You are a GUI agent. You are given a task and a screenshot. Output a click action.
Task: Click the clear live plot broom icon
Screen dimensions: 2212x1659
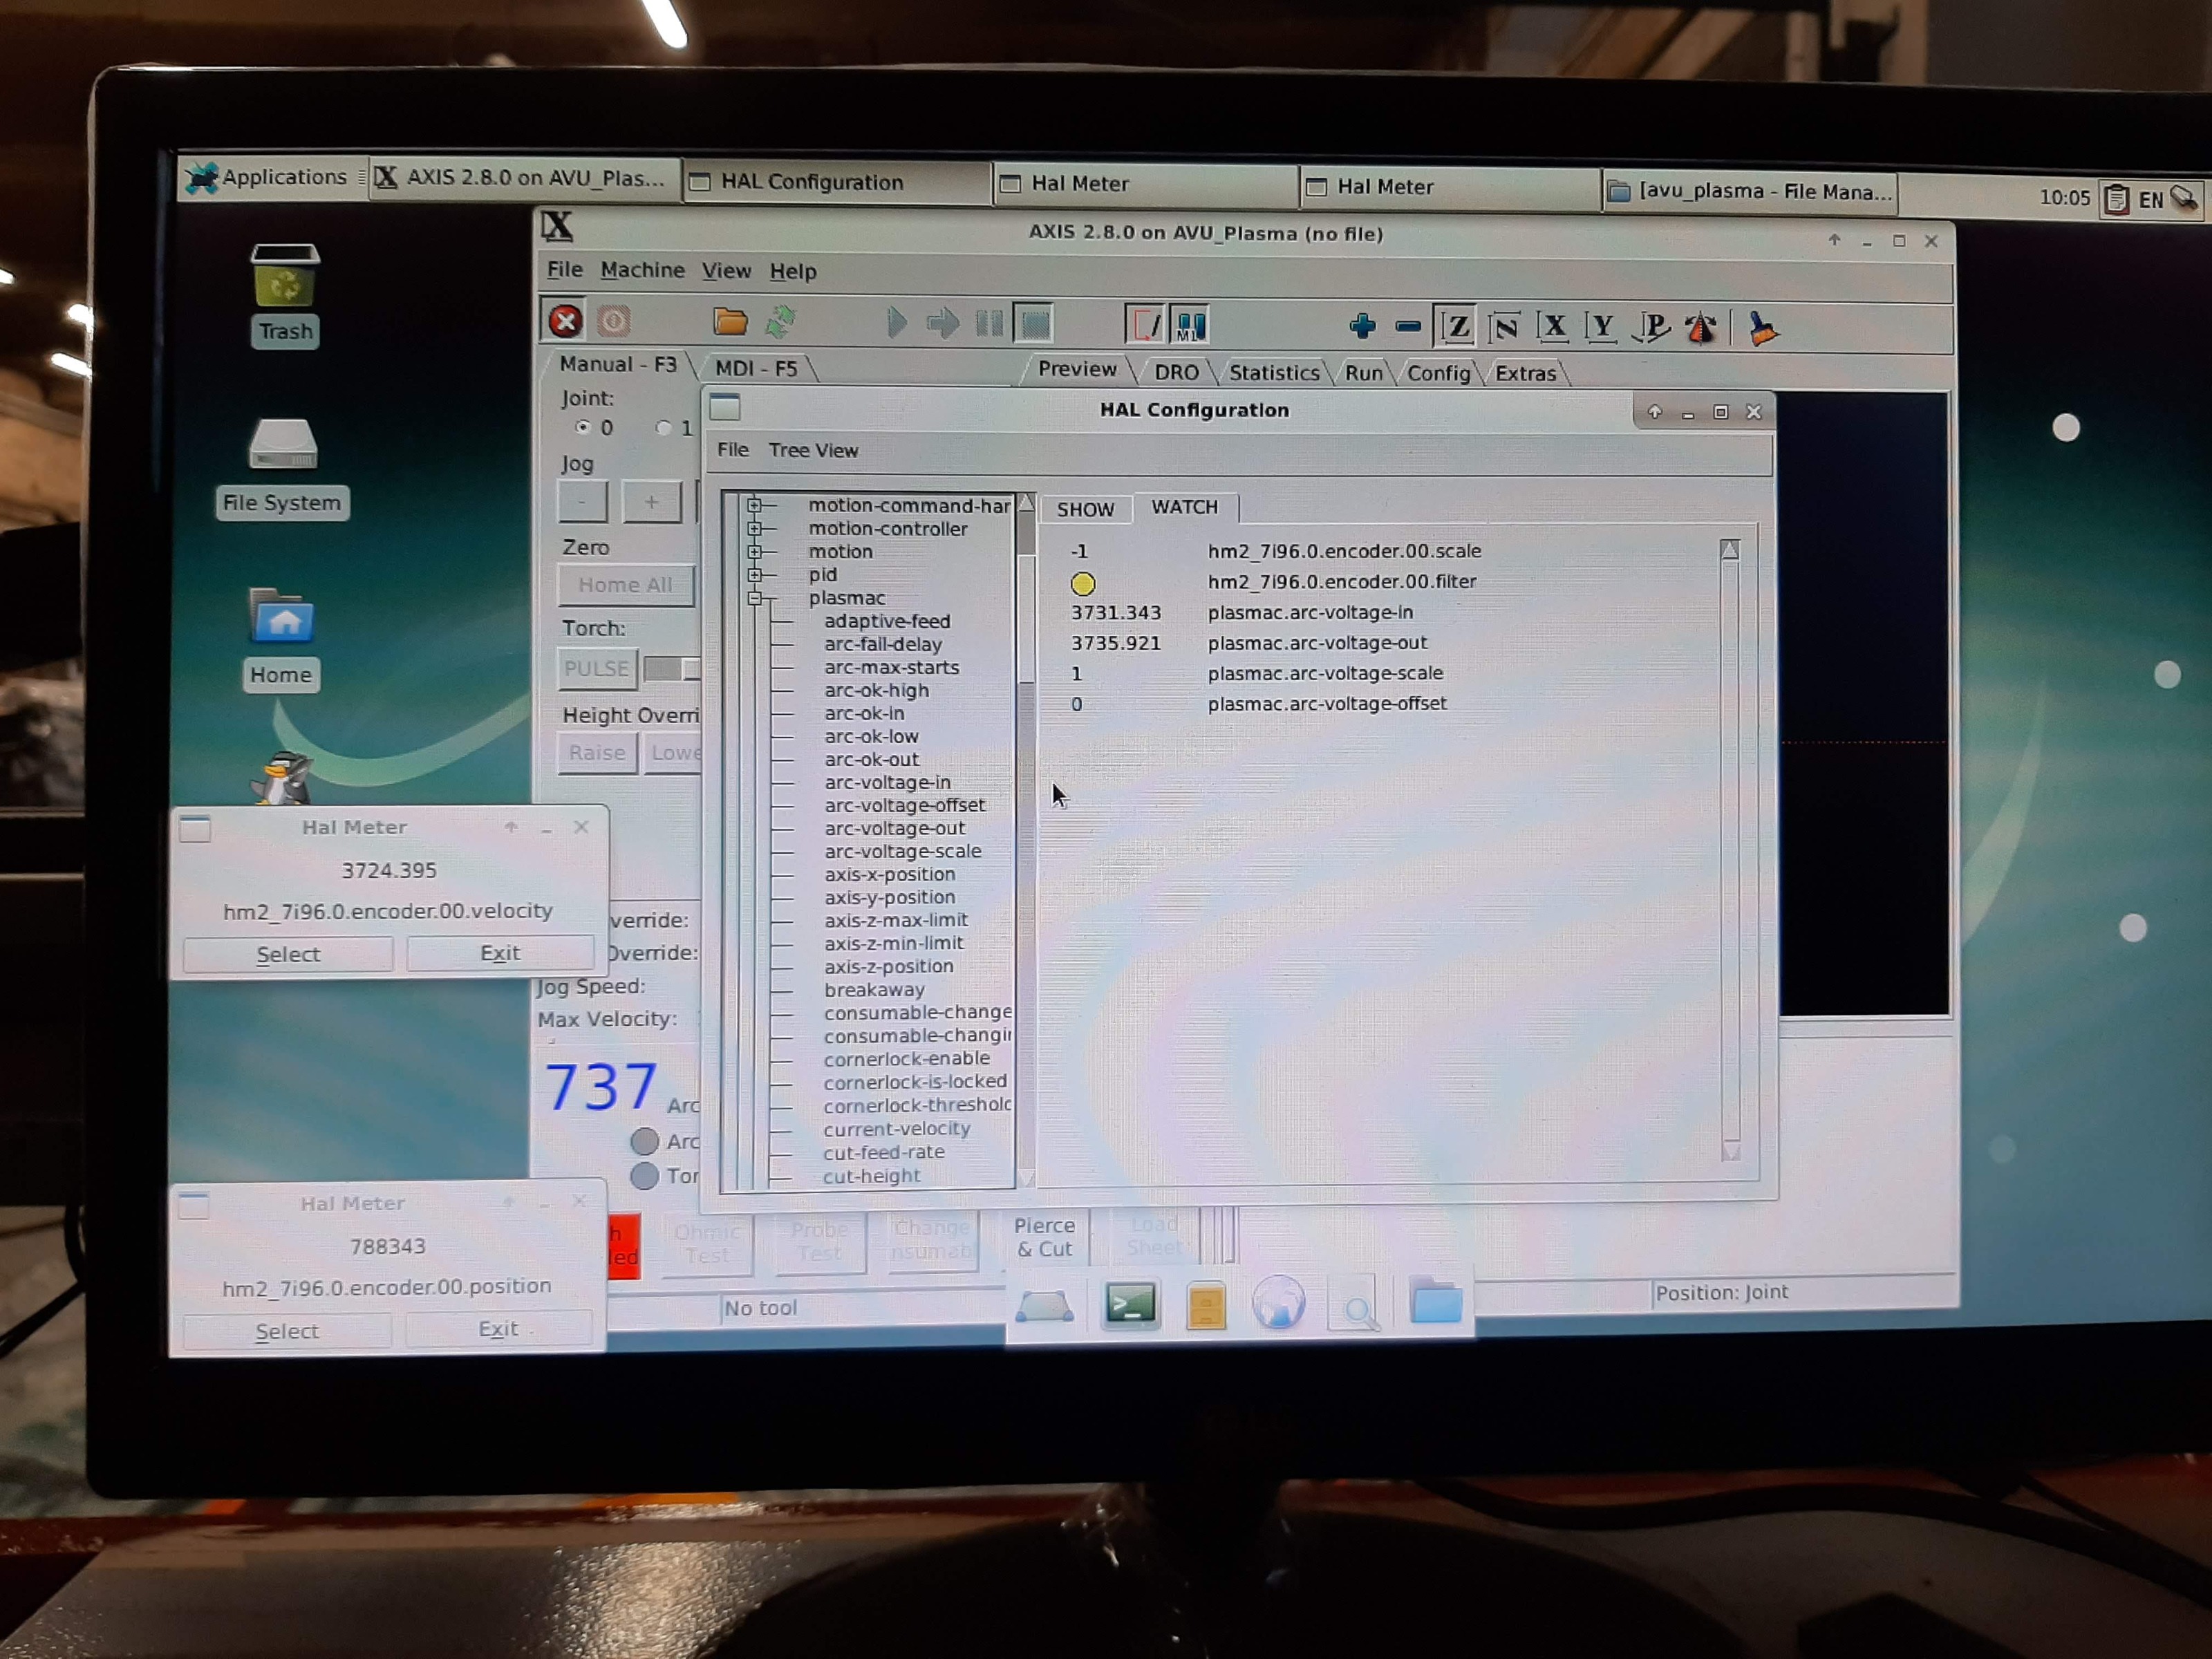click(1763, 328)
